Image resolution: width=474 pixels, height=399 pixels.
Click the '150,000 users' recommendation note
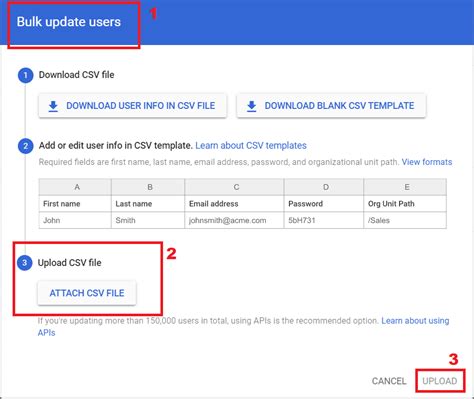(x=208, y=321)
